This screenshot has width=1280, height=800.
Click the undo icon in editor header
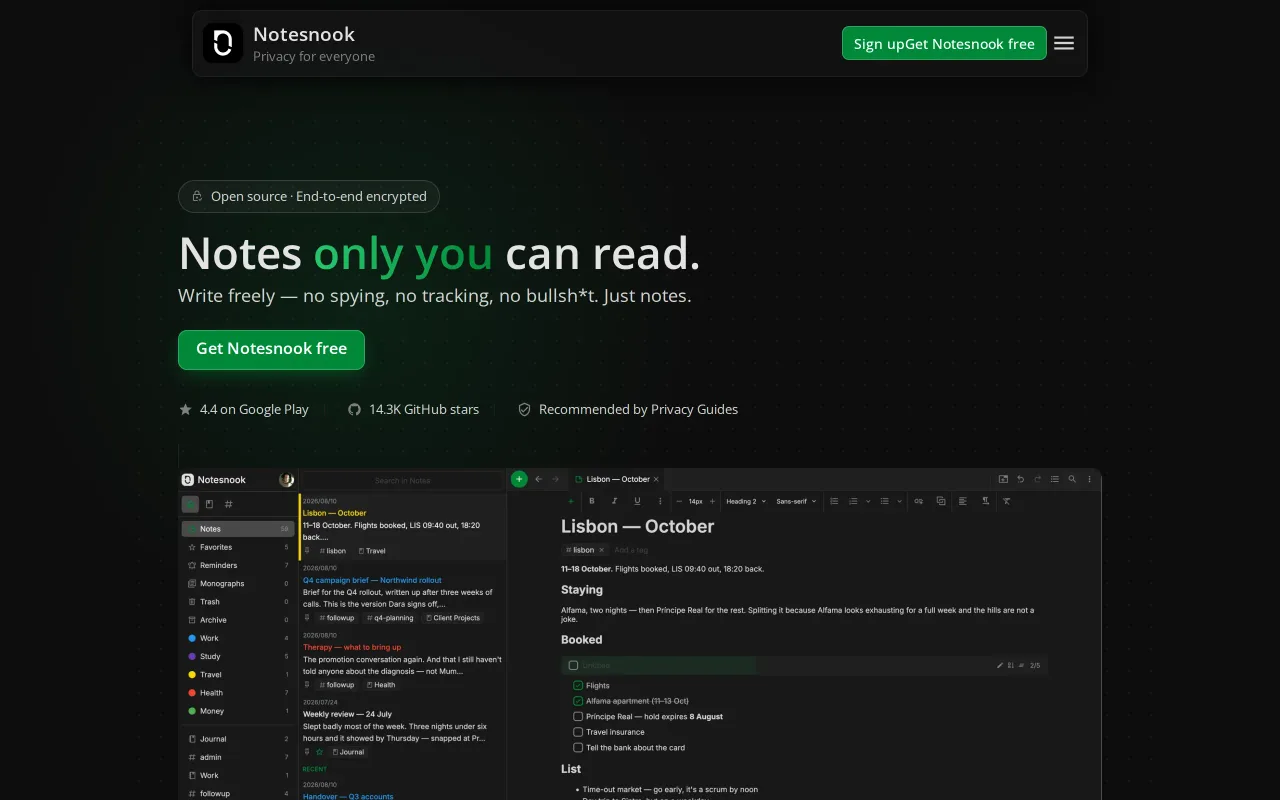click(1020, 479)
